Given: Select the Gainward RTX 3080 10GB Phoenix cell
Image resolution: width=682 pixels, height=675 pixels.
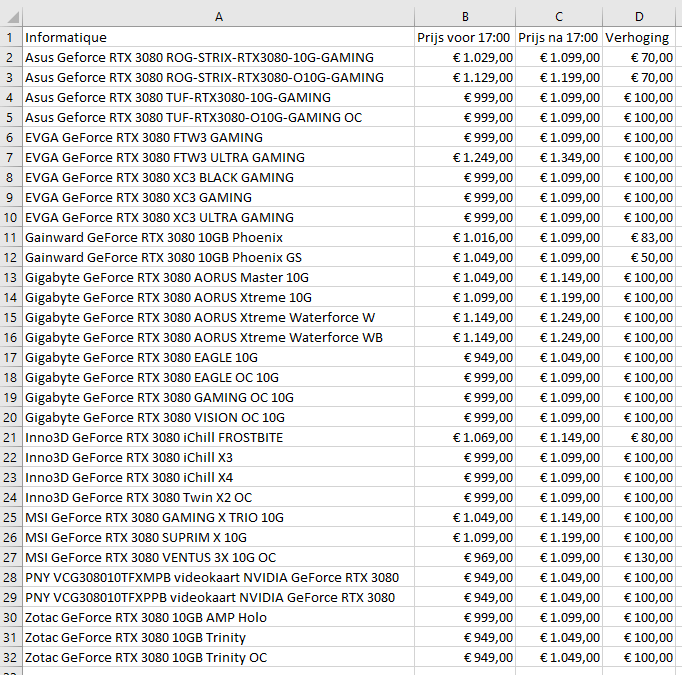Looking at the screenshot, I should pos(219,237).
